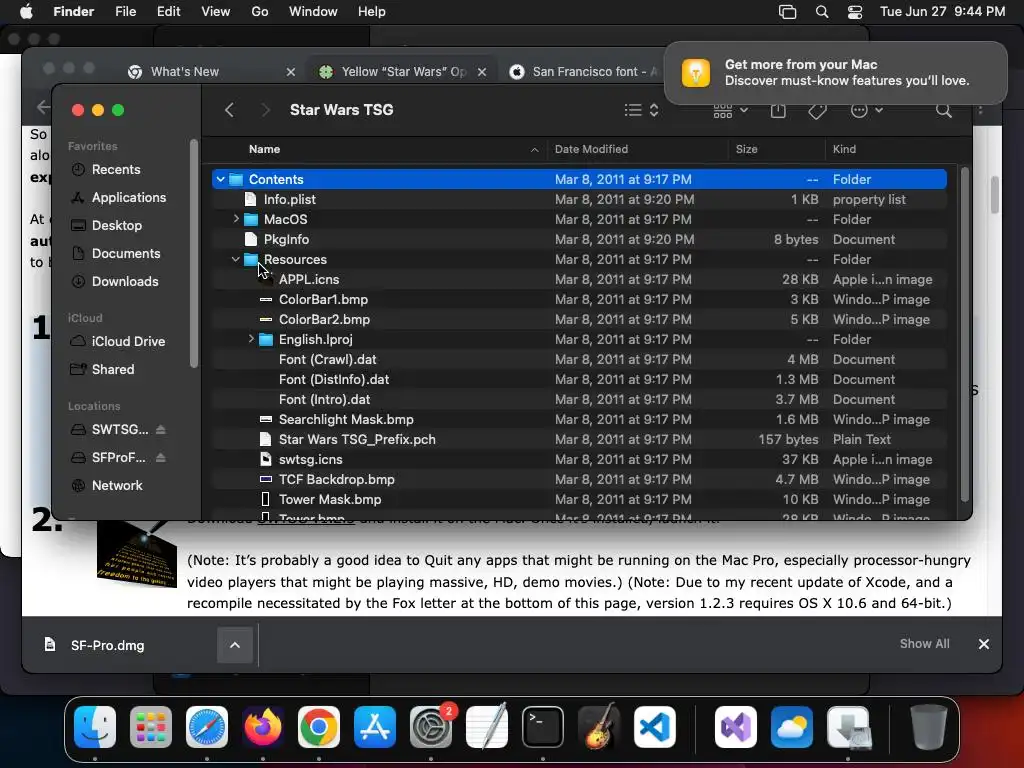Open the File menu
This screenshot has height=768, width=1024.
click(125, 12)
